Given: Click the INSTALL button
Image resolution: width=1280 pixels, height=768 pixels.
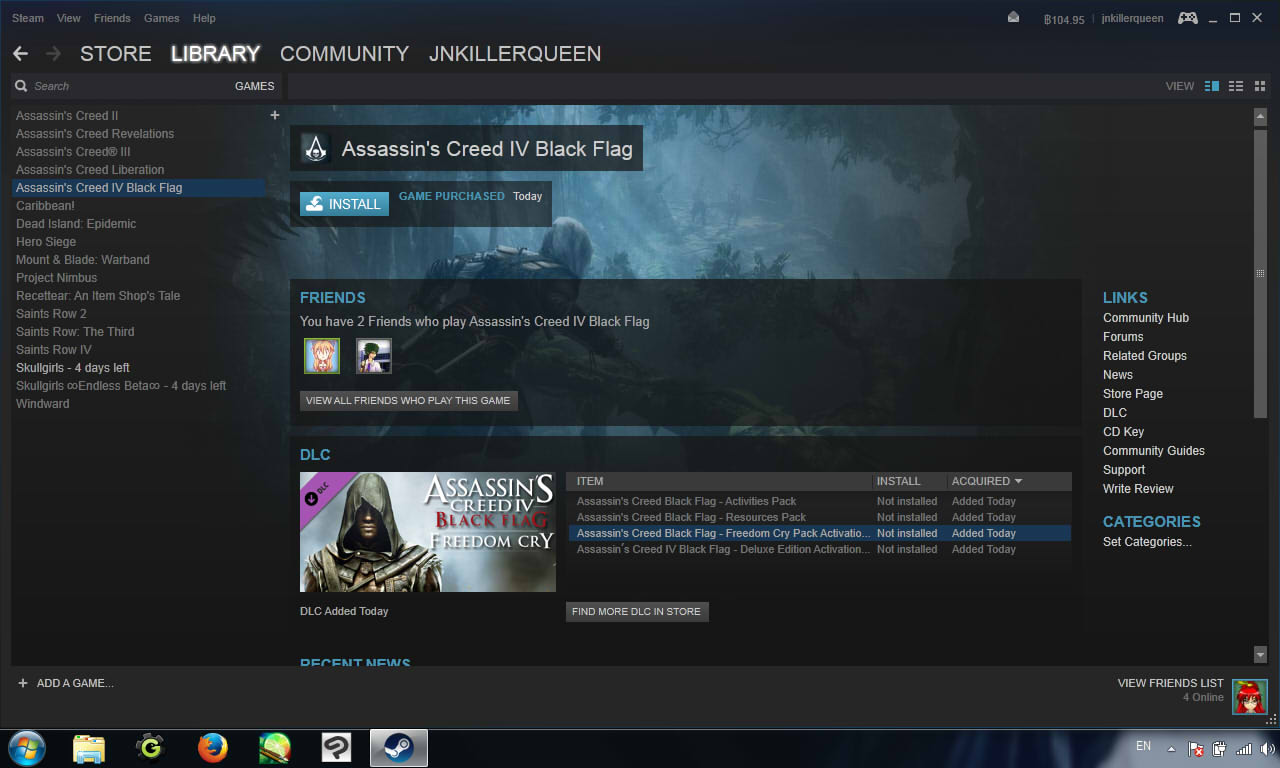Looking at the screenshot, I should point(344,204).
